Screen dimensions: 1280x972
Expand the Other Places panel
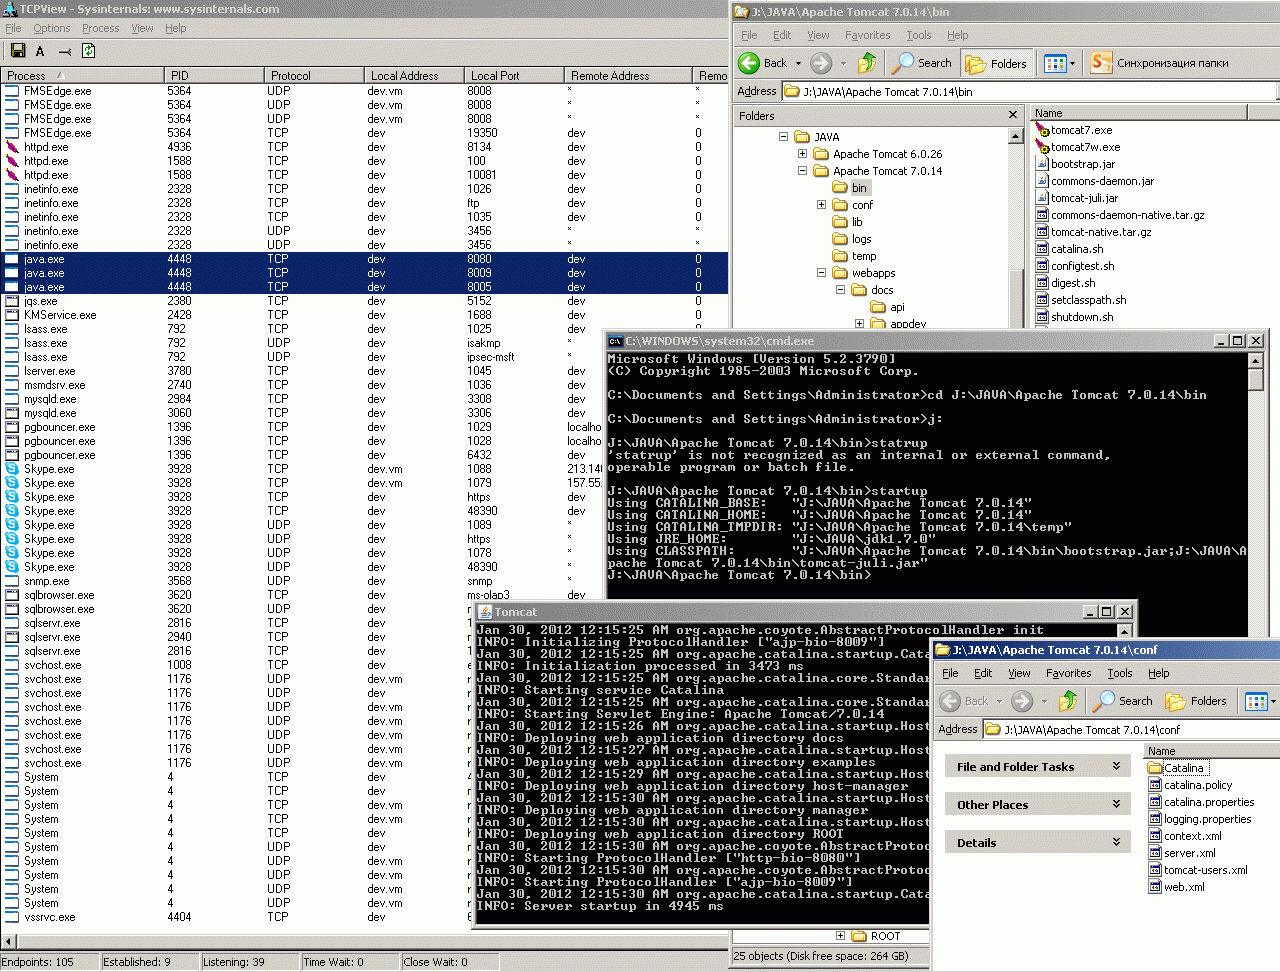[1116, 805]
